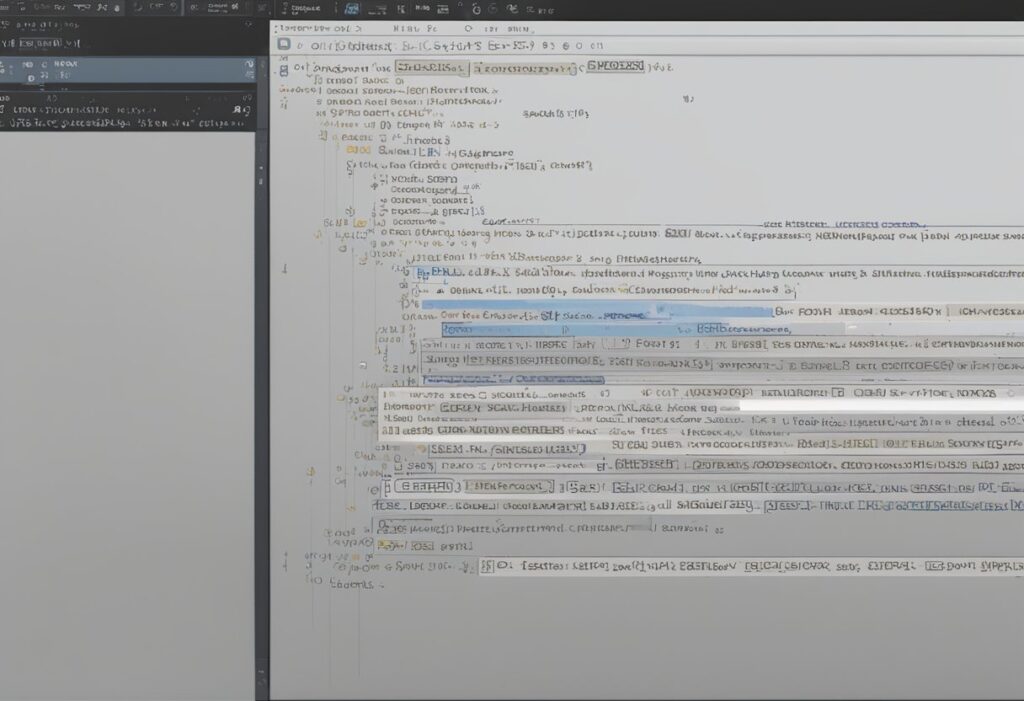Viewport: 1024px width, 701px height.
Task: Click the first icon in the dark top toolbar
Action: coord(8,8)
